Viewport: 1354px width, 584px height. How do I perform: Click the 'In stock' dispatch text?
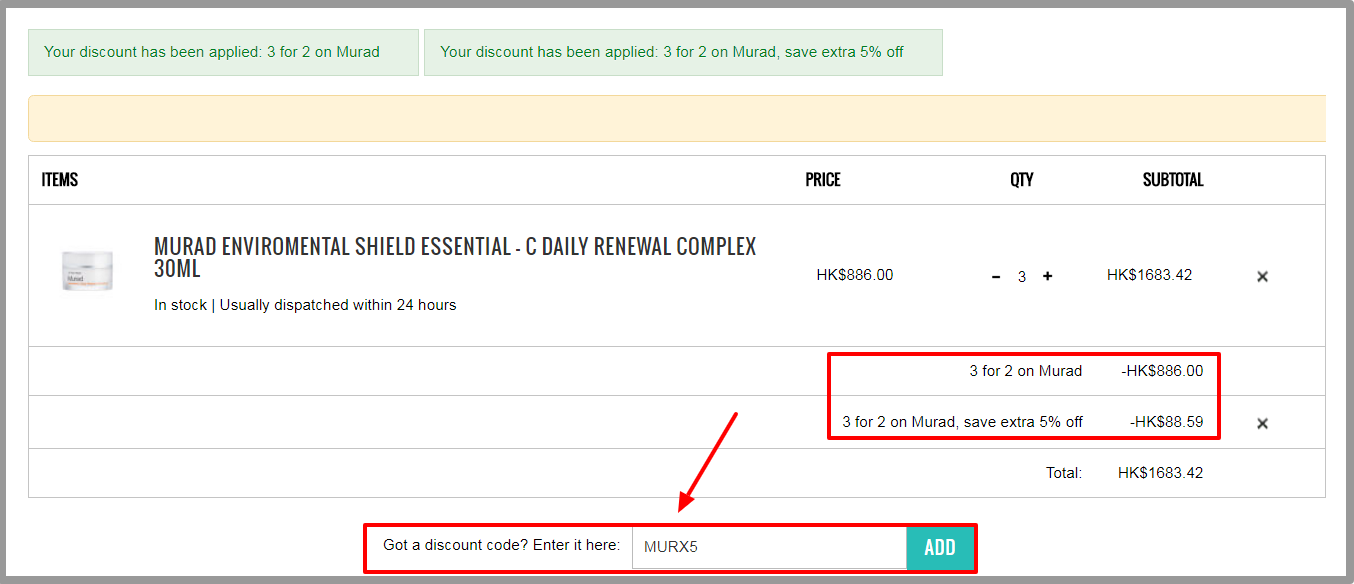[305, 305]
